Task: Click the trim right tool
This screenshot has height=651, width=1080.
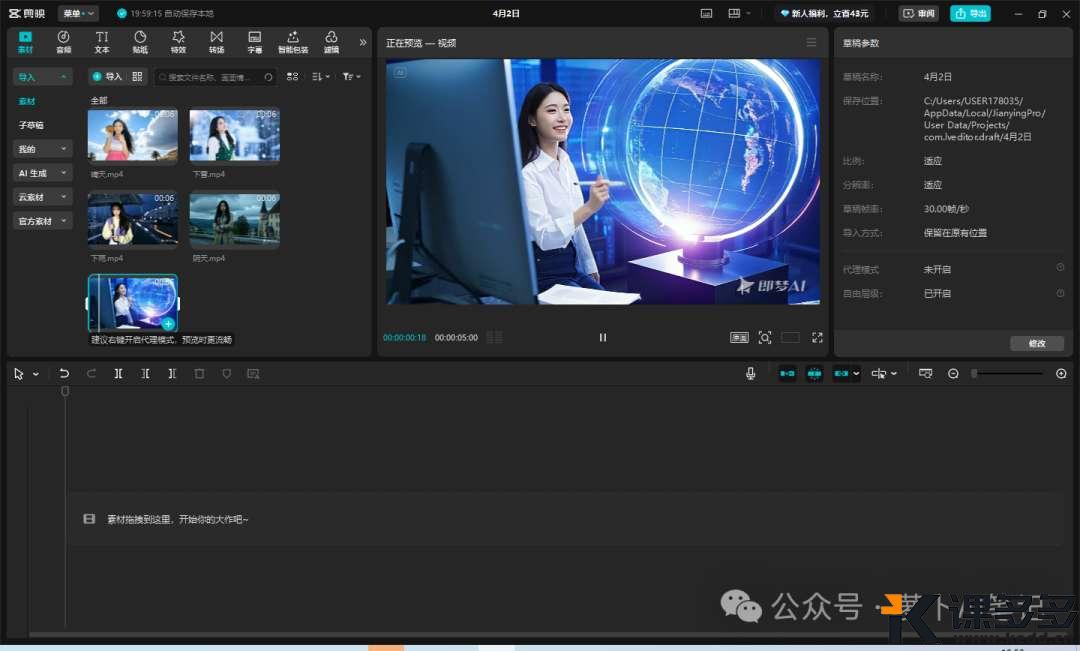Action: (x=172, y=373)
